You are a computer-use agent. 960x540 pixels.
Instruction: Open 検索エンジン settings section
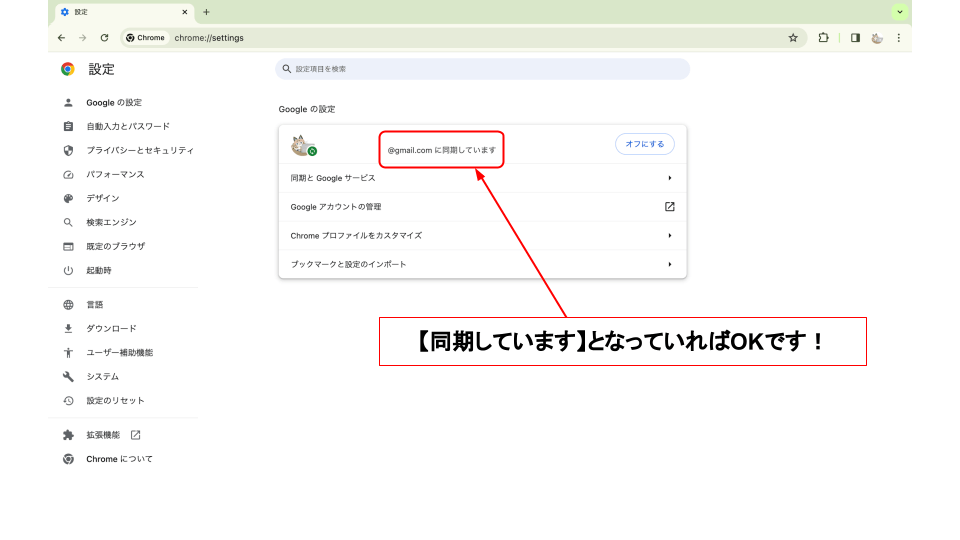(111, 223)
